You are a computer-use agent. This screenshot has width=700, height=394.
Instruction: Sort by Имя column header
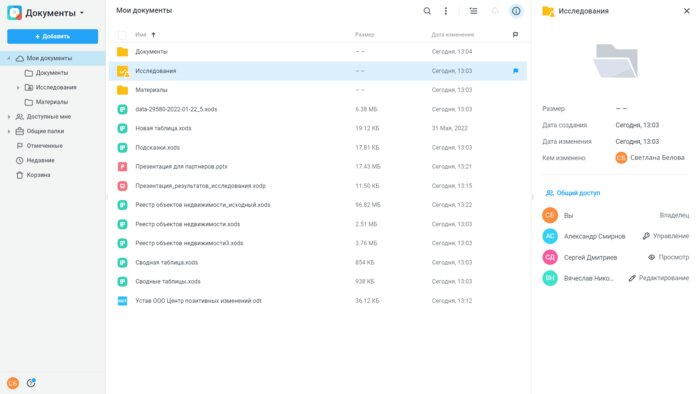pyautogui.click(x=141, y=35)
